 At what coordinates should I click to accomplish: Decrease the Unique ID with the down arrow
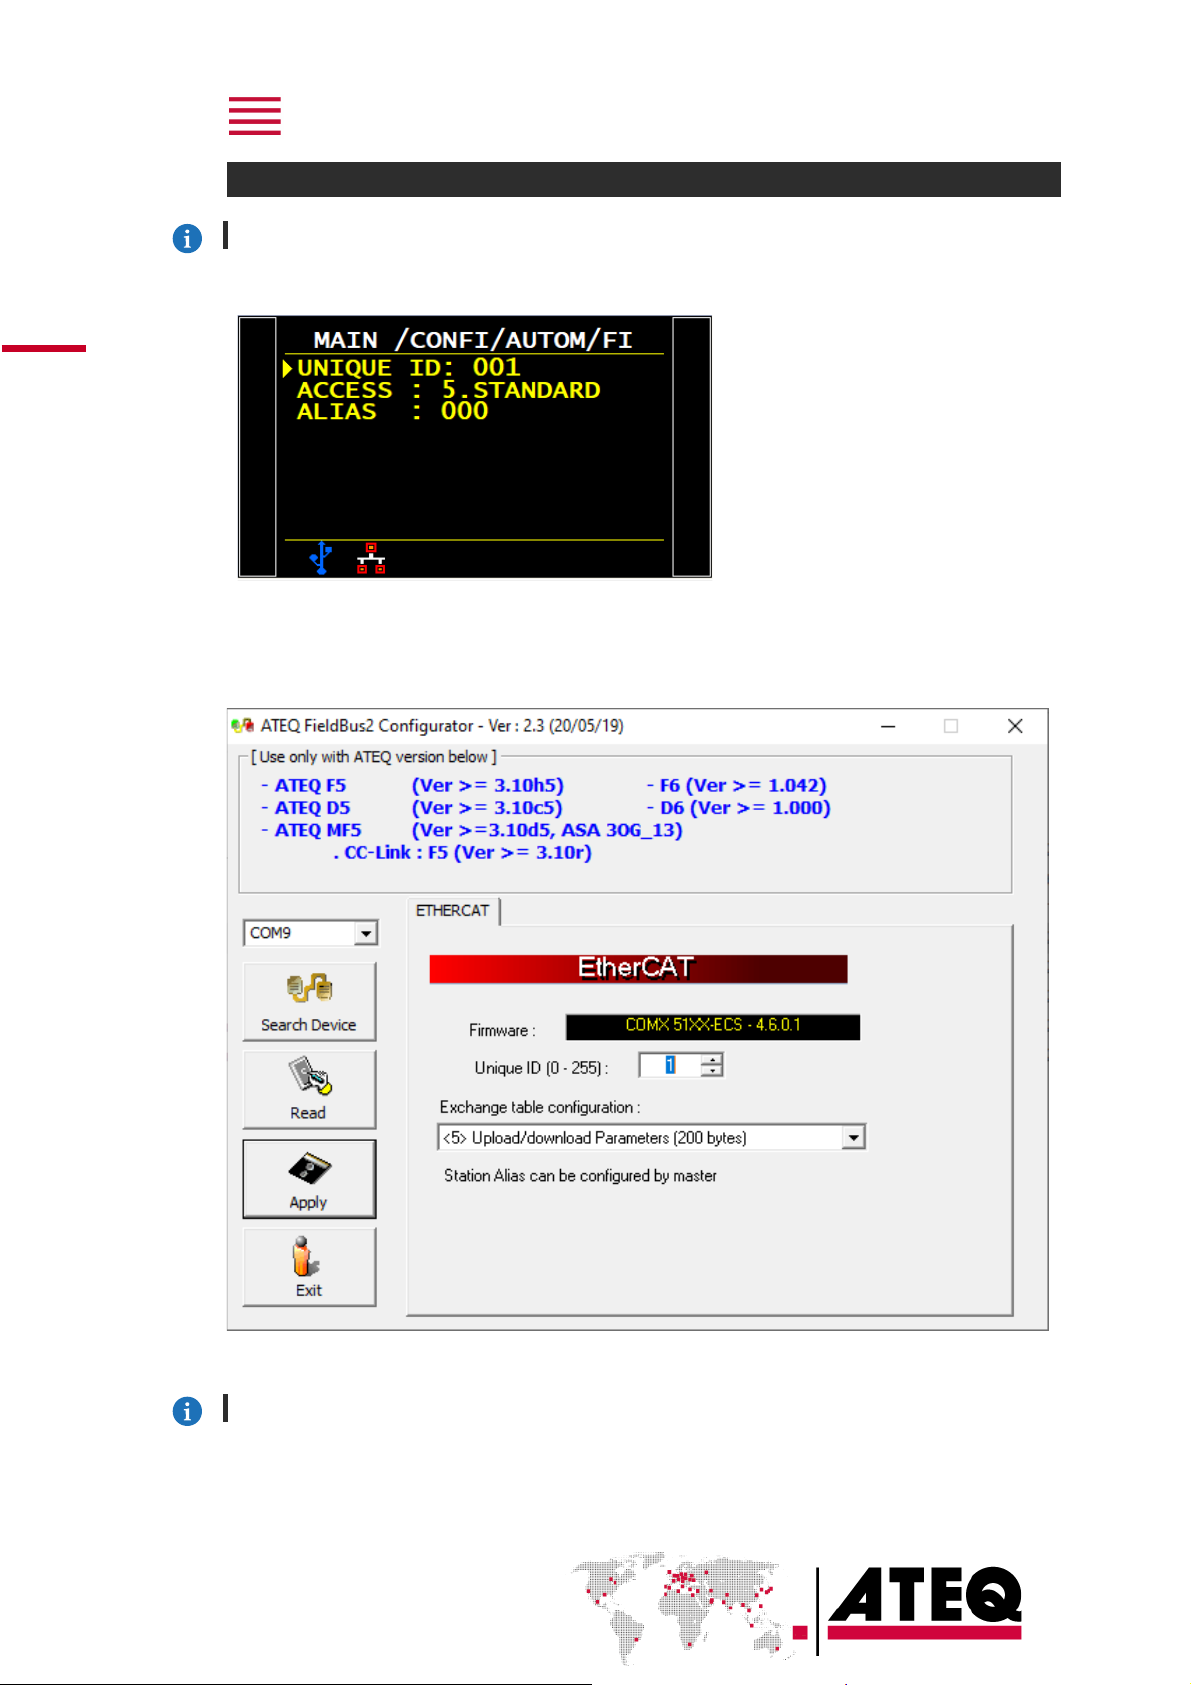pos(711,1072)
